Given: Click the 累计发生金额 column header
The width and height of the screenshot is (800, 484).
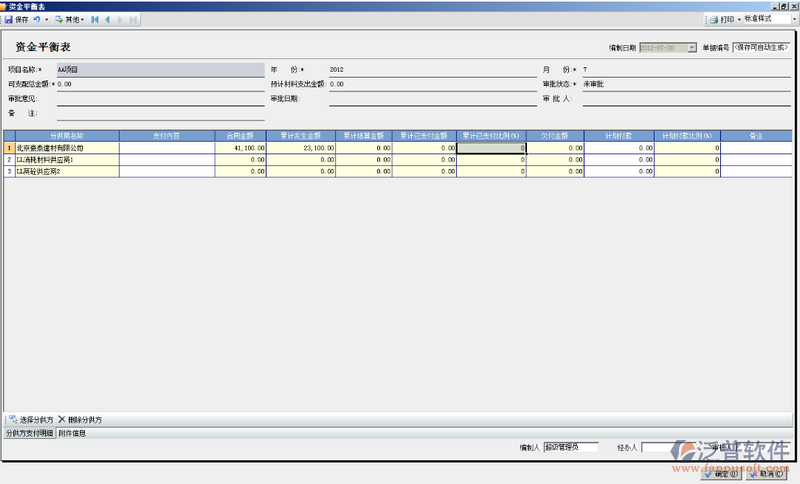Looking at the screenshot, I should point(301,136).
